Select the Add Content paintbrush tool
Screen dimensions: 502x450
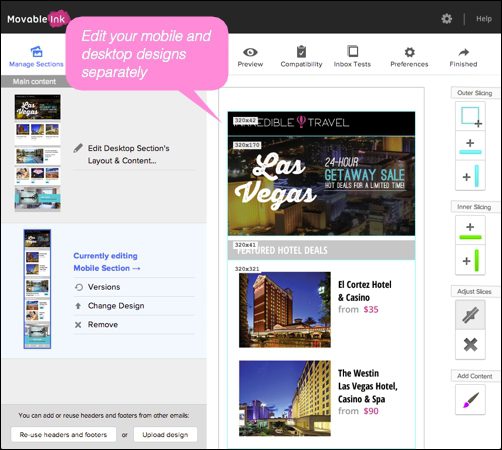pyautogui.click(x=470, y=400)
